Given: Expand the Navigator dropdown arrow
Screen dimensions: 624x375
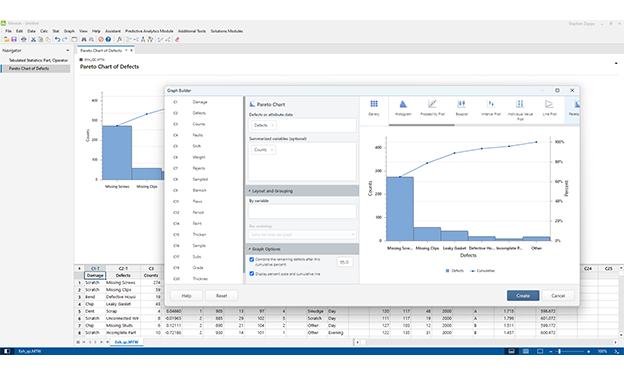Looking at the screenshot, I should point(68,51).
